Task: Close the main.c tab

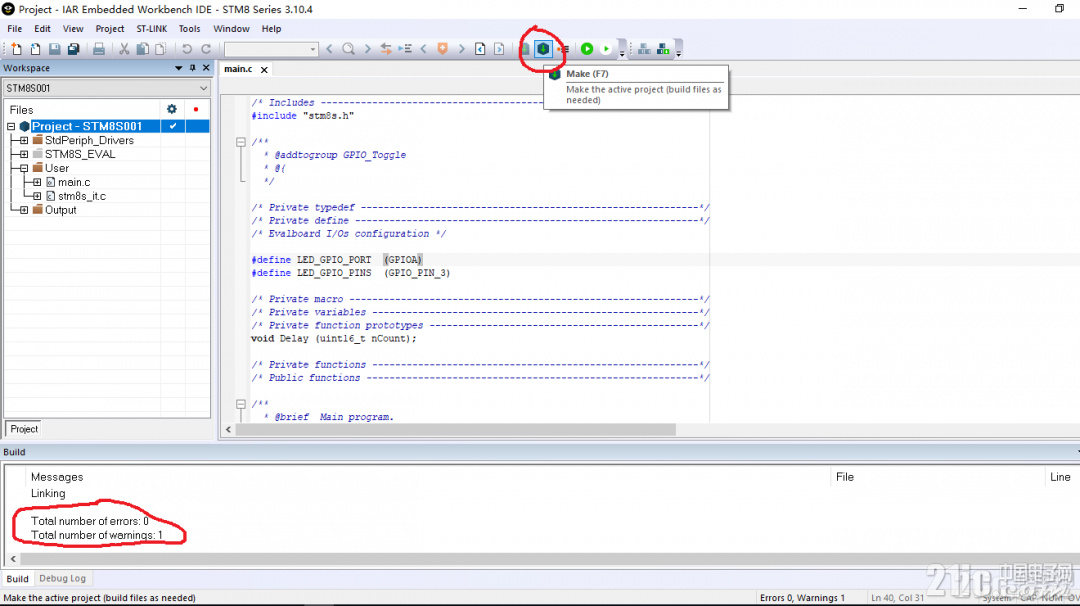Action: [264, 70]
